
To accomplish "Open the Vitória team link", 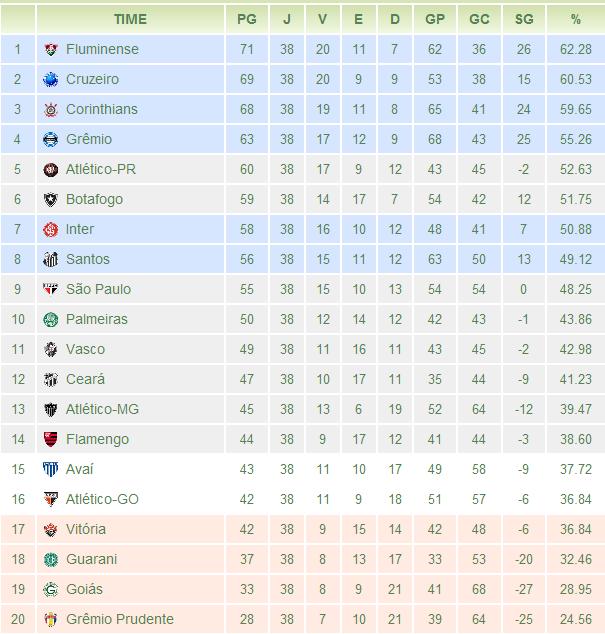I will point(86,529).
